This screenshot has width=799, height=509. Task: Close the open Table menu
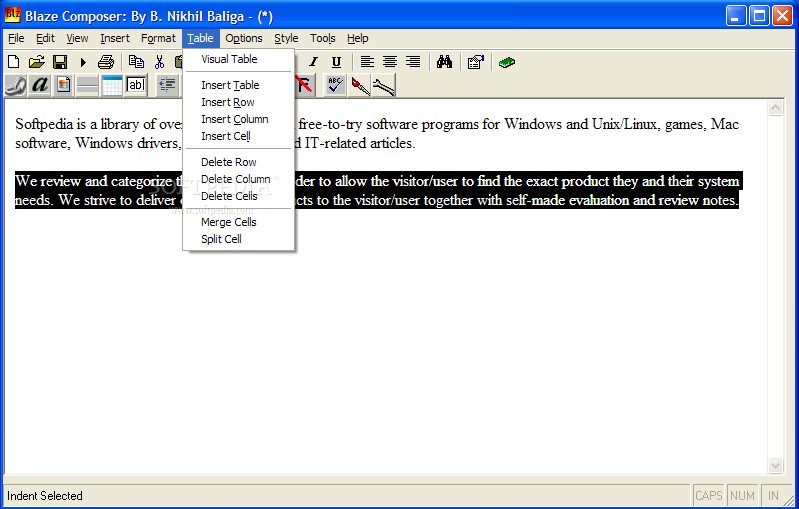coord(200,38)
